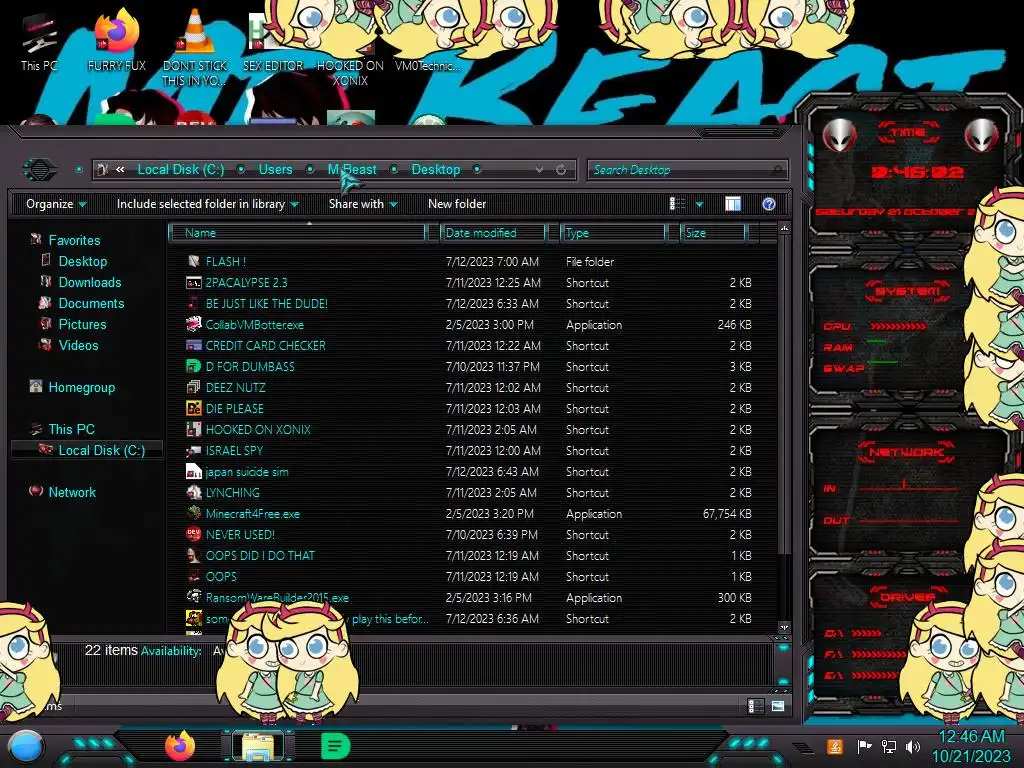
Task: Open the Explorer help question-mark icon
Action: click(x=769, y=204)
